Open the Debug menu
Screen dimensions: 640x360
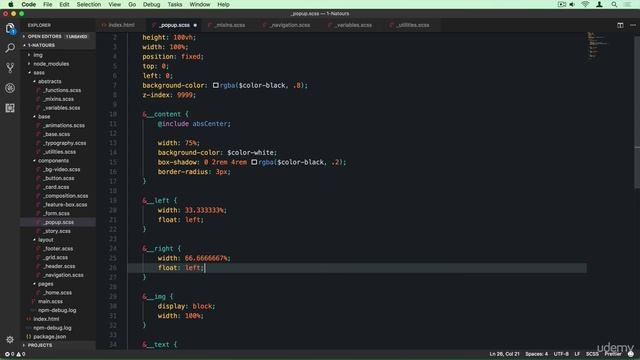(x=151, y=4)
